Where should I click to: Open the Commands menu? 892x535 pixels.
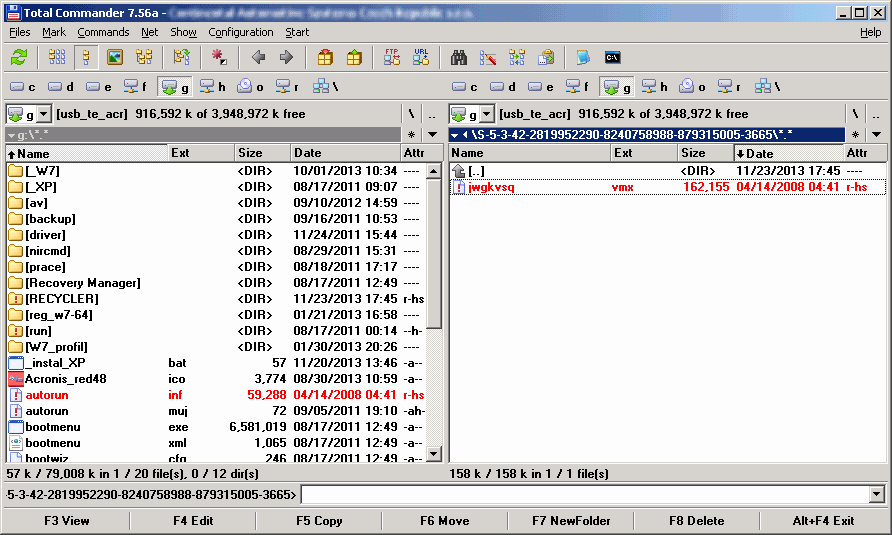click(103, 32)
